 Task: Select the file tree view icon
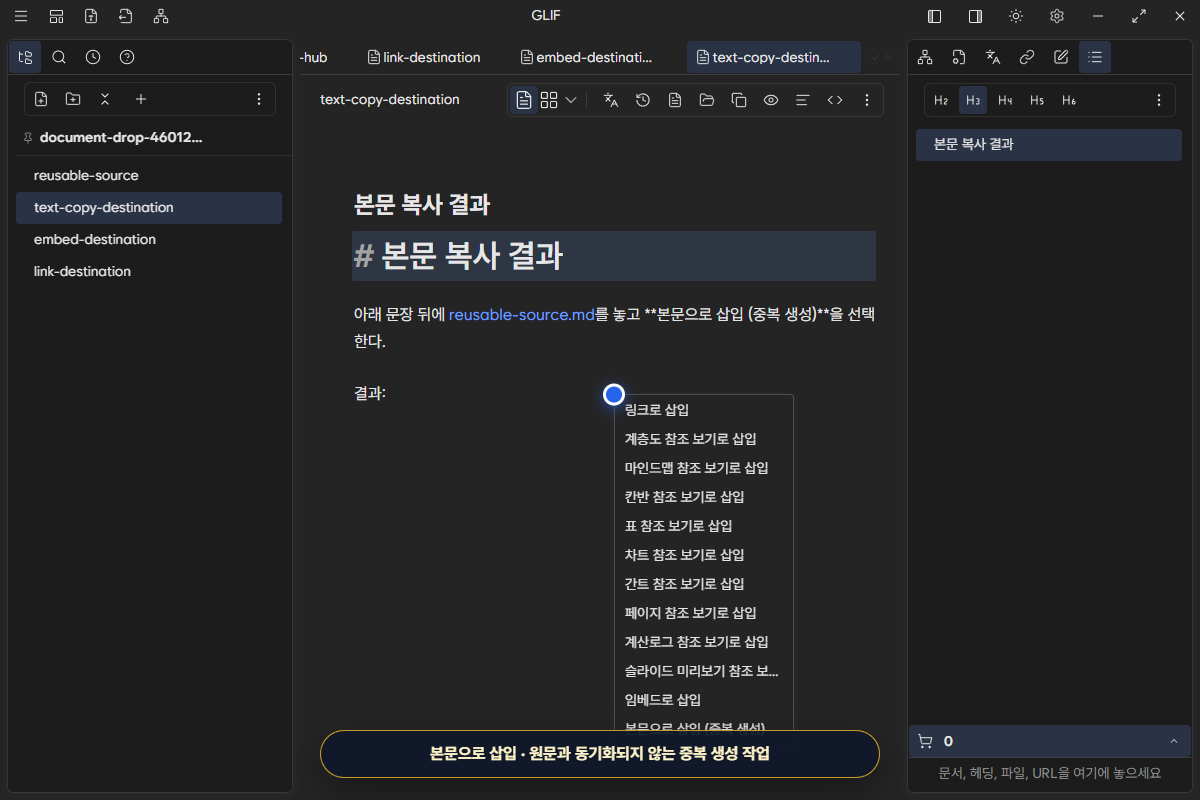25,57
